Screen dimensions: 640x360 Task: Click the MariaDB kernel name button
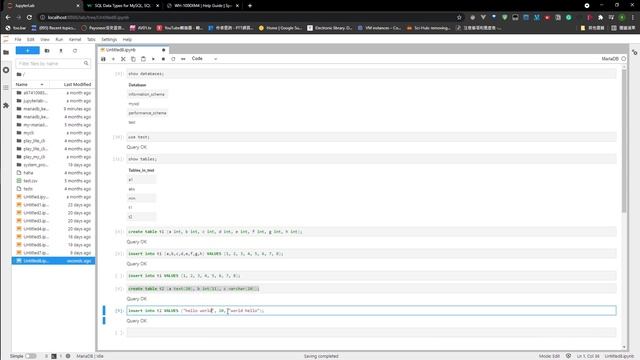point(610,59)
